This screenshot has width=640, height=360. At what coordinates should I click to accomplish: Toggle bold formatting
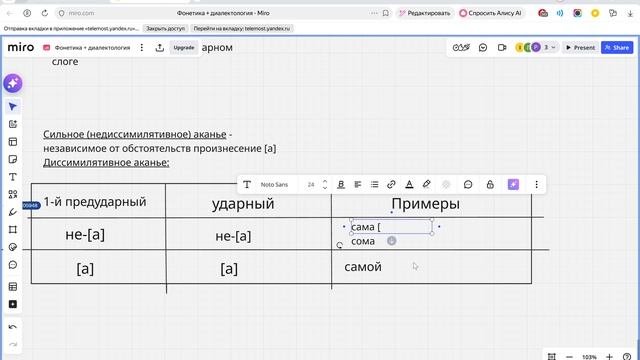(x=341, y=184)
